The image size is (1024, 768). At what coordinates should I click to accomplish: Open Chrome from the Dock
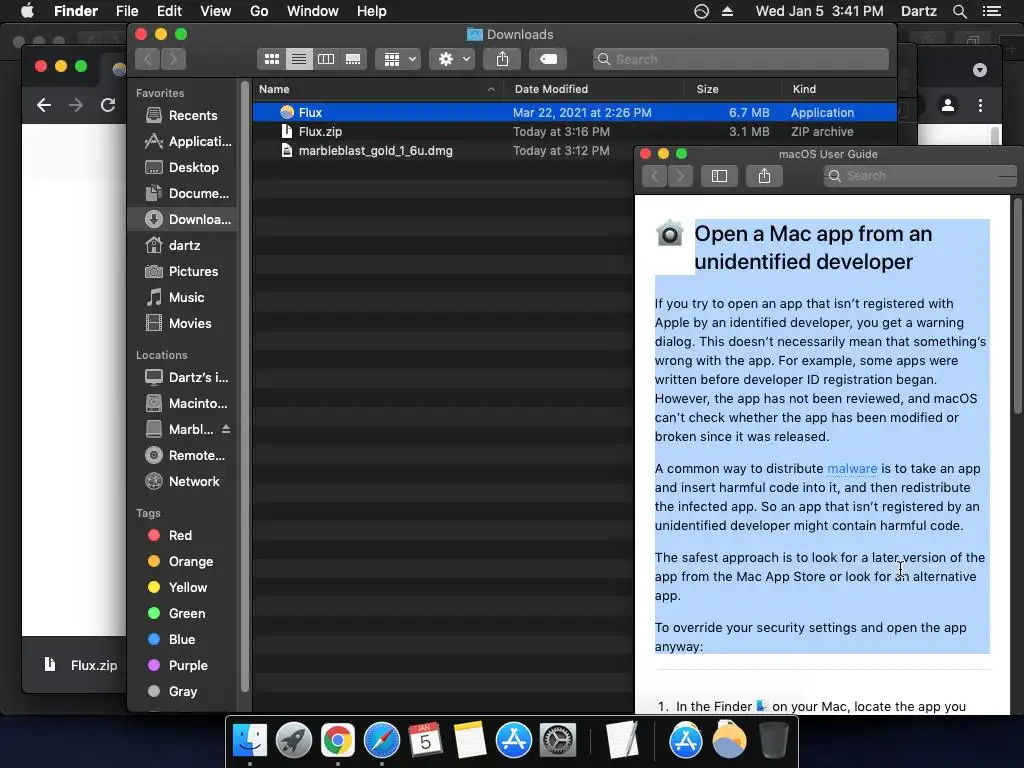click(337, 740)
